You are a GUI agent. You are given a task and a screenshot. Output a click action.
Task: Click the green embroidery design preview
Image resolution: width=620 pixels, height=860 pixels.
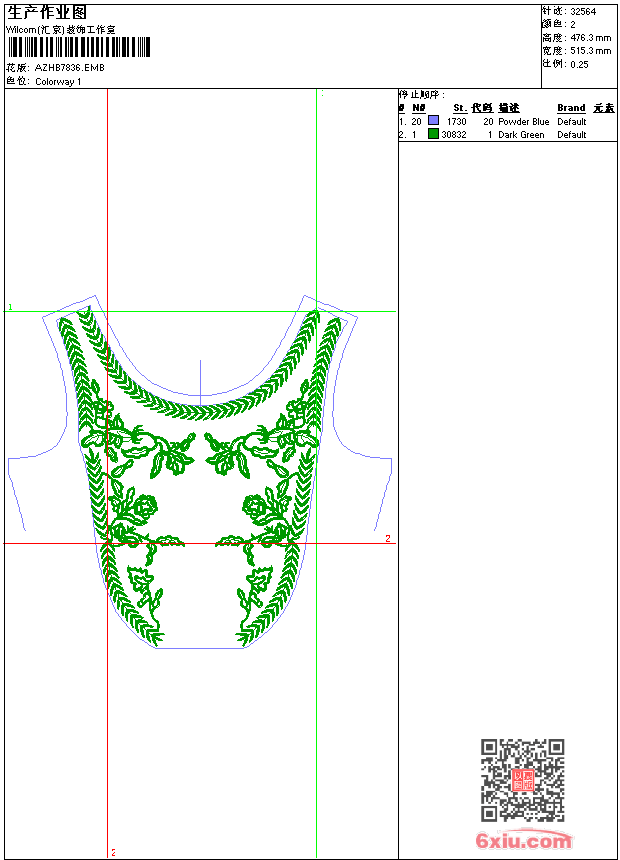pos(201,472)
